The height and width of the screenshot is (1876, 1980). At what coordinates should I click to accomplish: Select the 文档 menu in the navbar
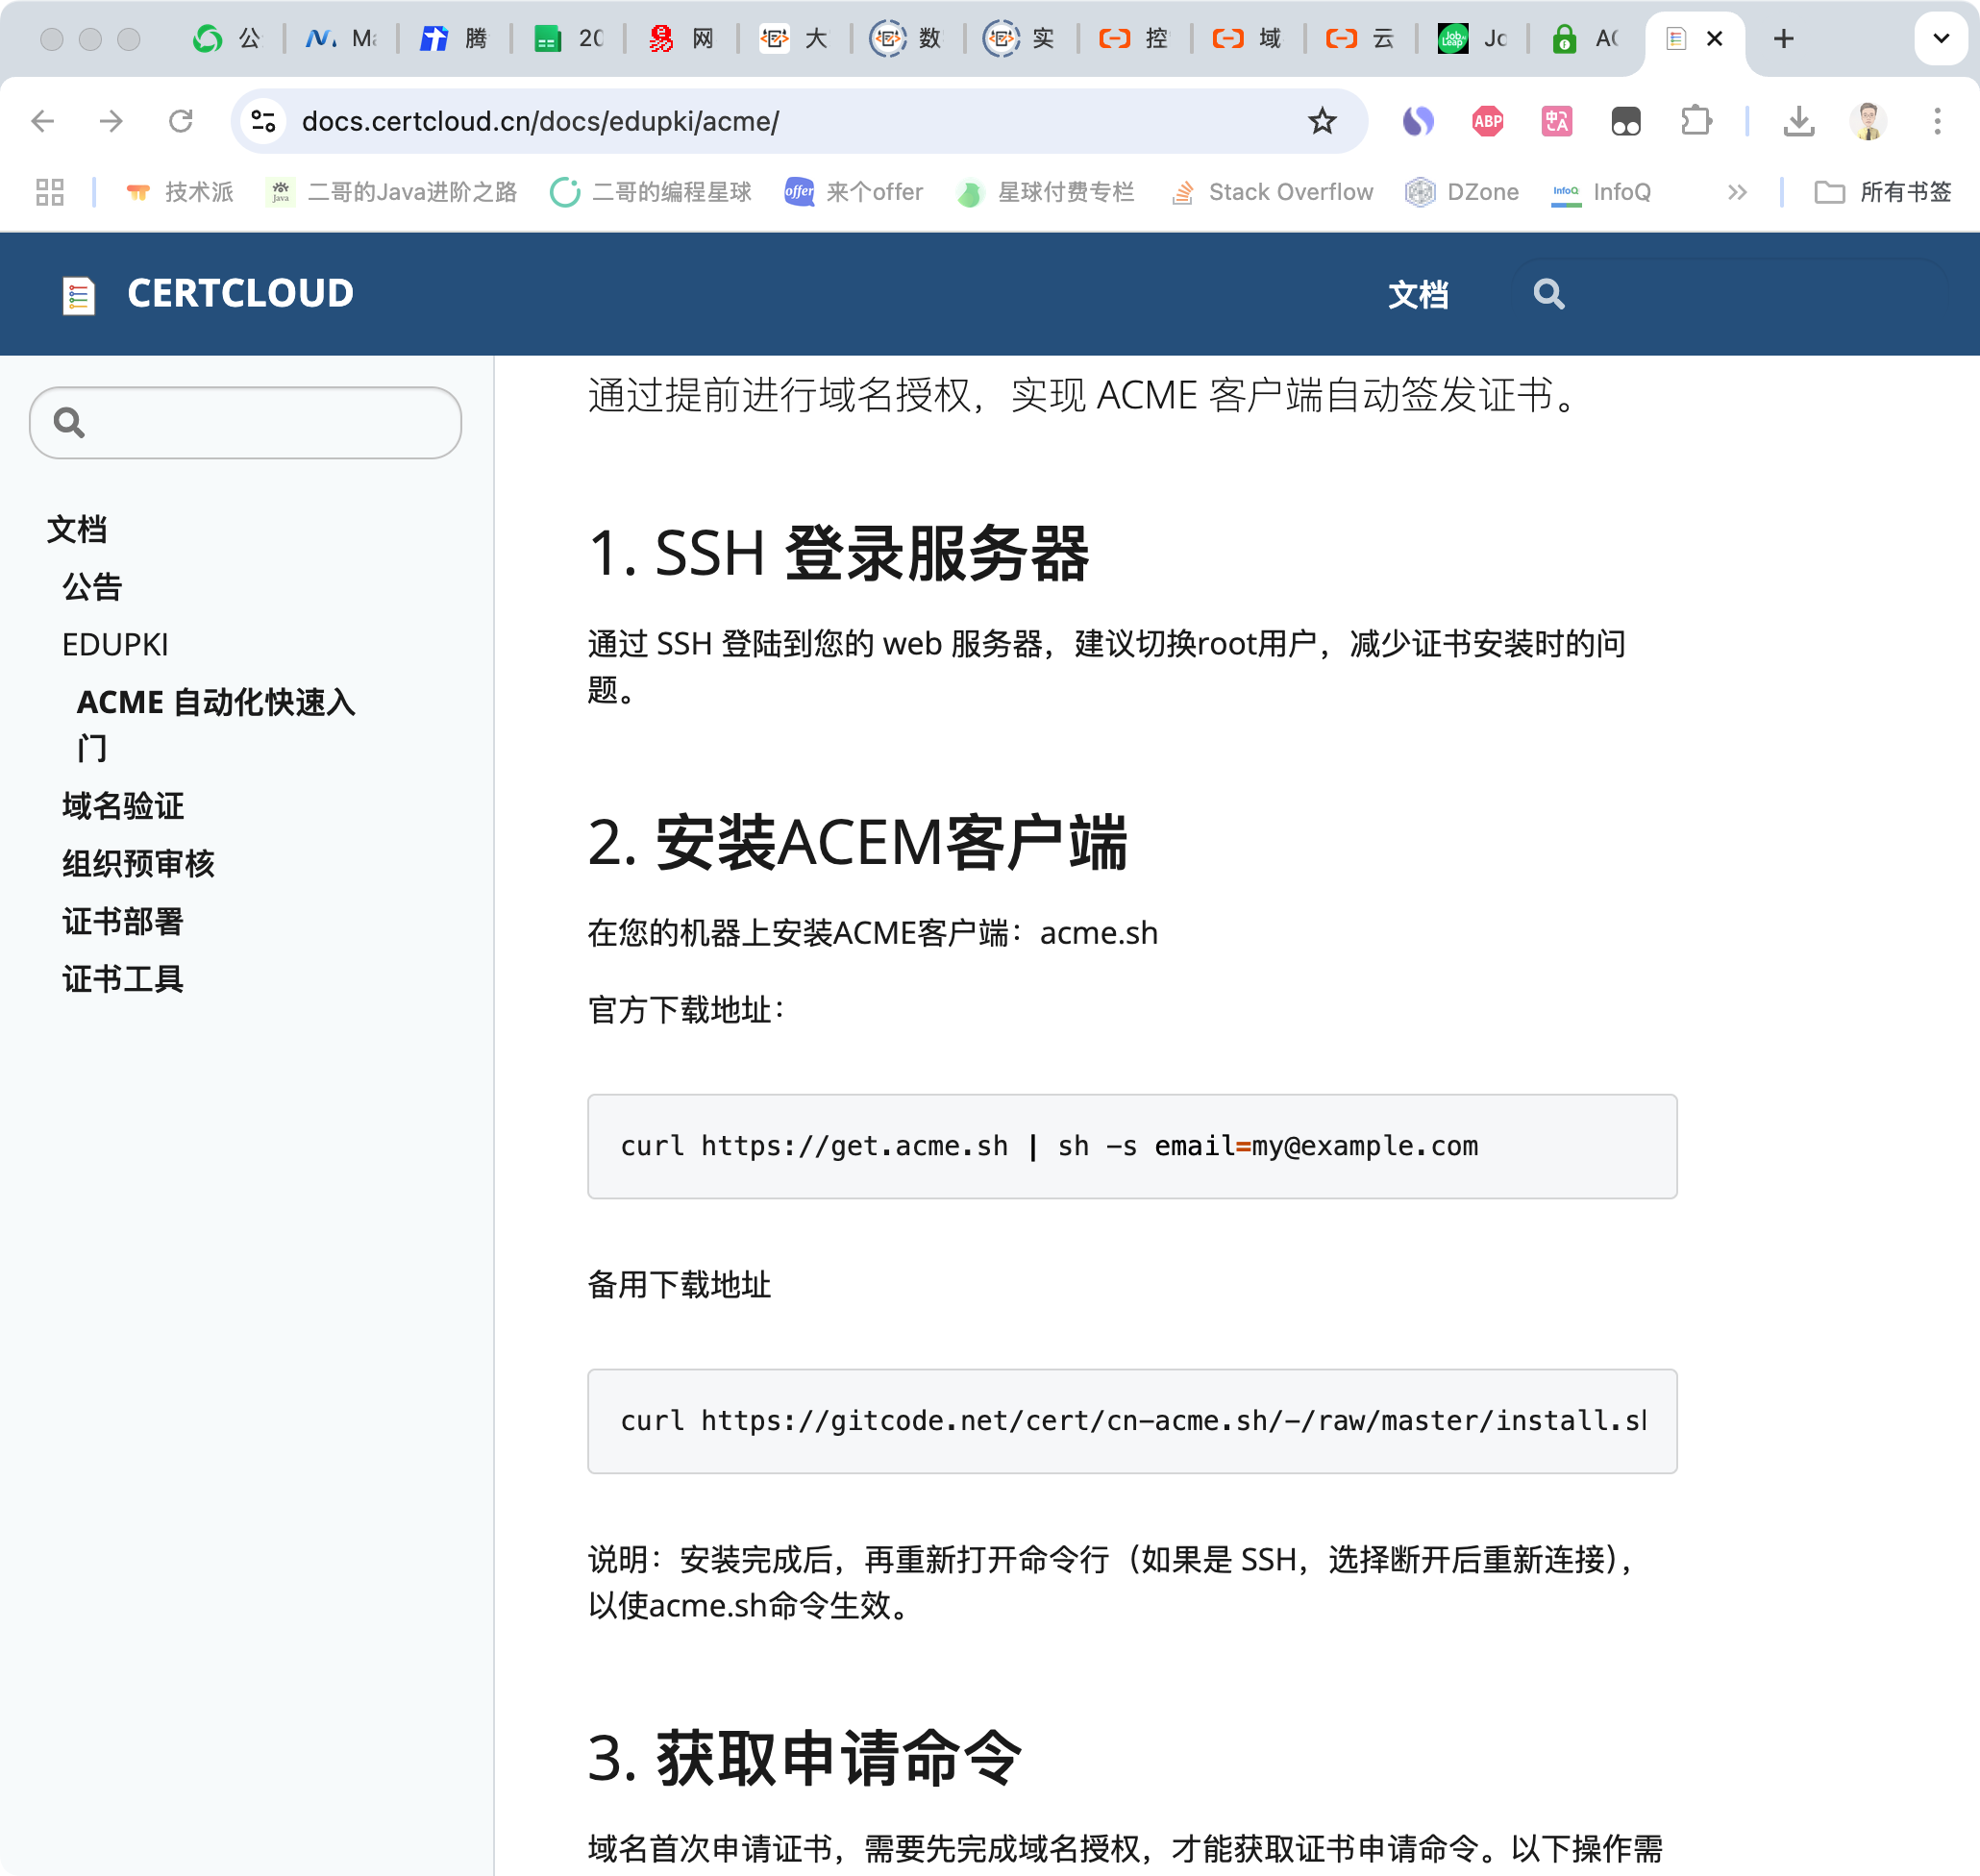(x=1418, y=294)
